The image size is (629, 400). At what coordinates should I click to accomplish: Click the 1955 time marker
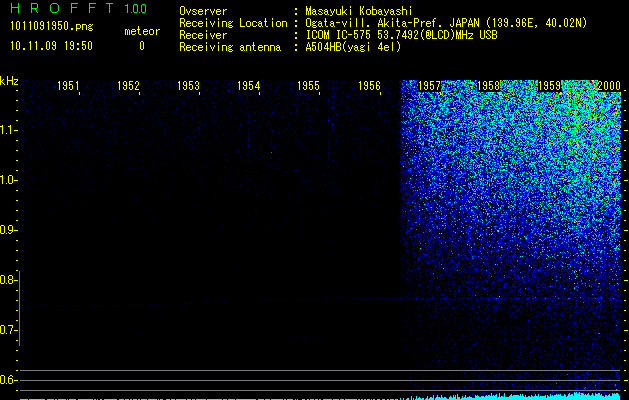click(308, 86)
